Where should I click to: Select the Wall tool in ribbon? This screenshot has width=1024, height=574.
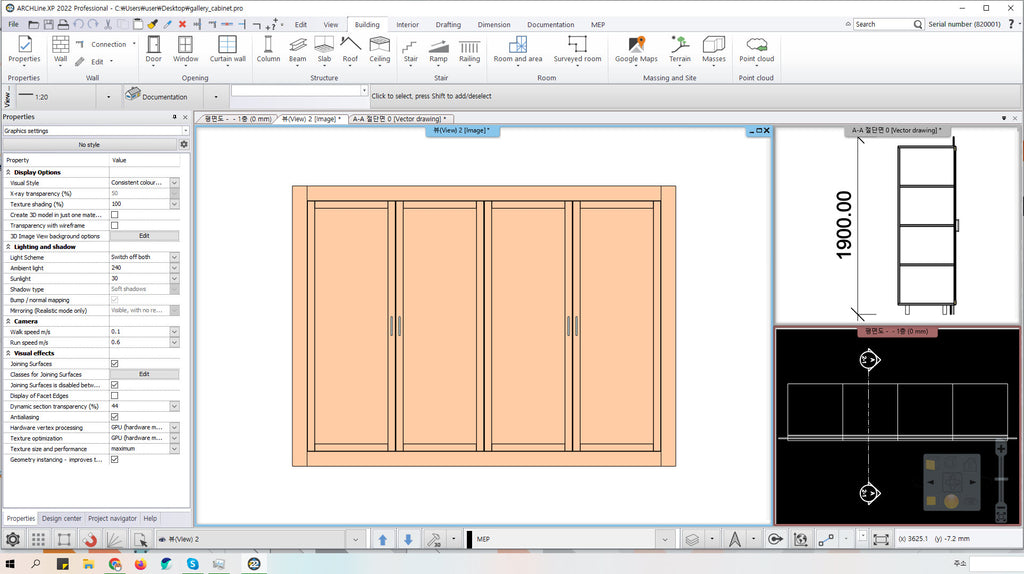pyautogui.click(x=60, y=48)
